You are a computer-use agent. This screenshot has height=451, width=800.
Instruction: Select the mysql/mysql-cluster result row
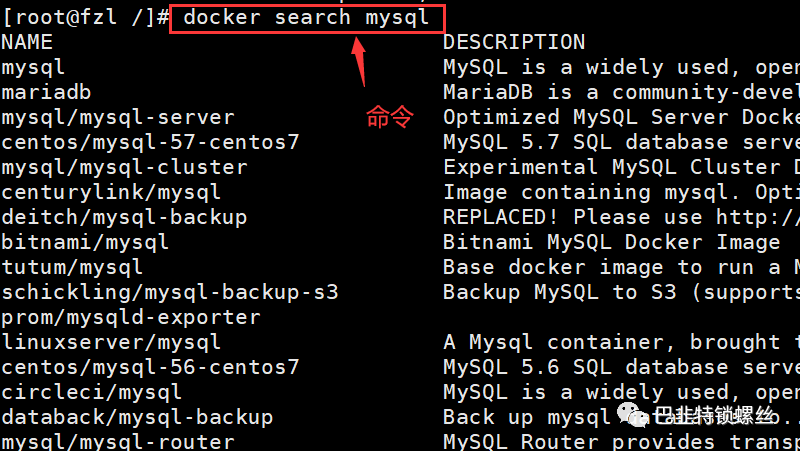(124, 167)
